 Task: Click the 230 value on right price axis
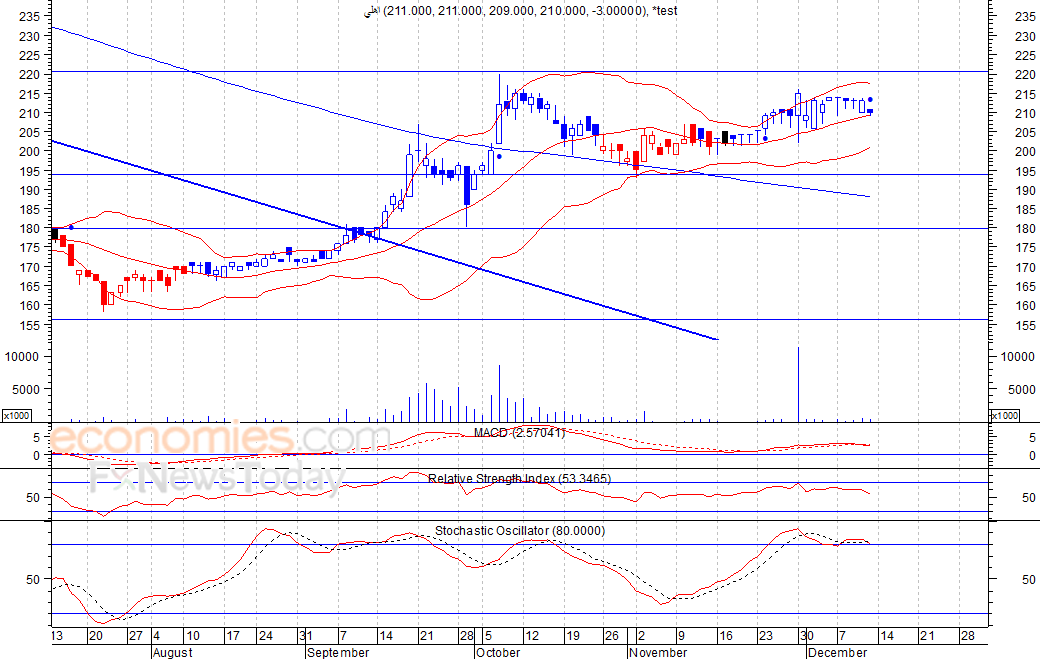(1025, 36)
